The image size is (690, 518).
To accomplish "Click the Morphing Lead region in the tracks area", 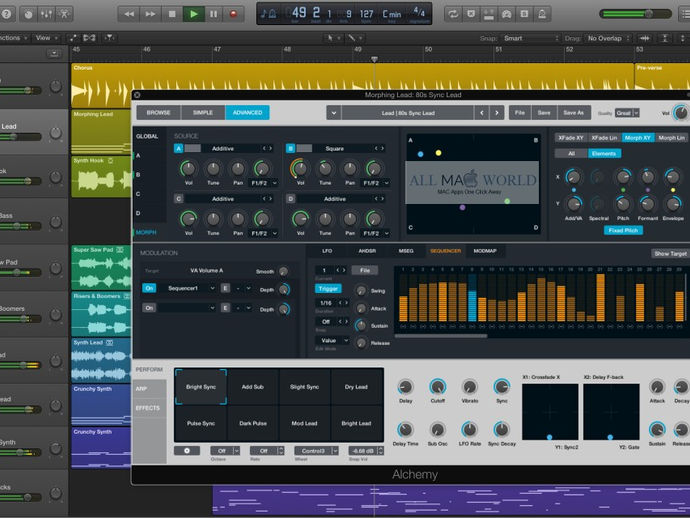I will pos(101,132).
